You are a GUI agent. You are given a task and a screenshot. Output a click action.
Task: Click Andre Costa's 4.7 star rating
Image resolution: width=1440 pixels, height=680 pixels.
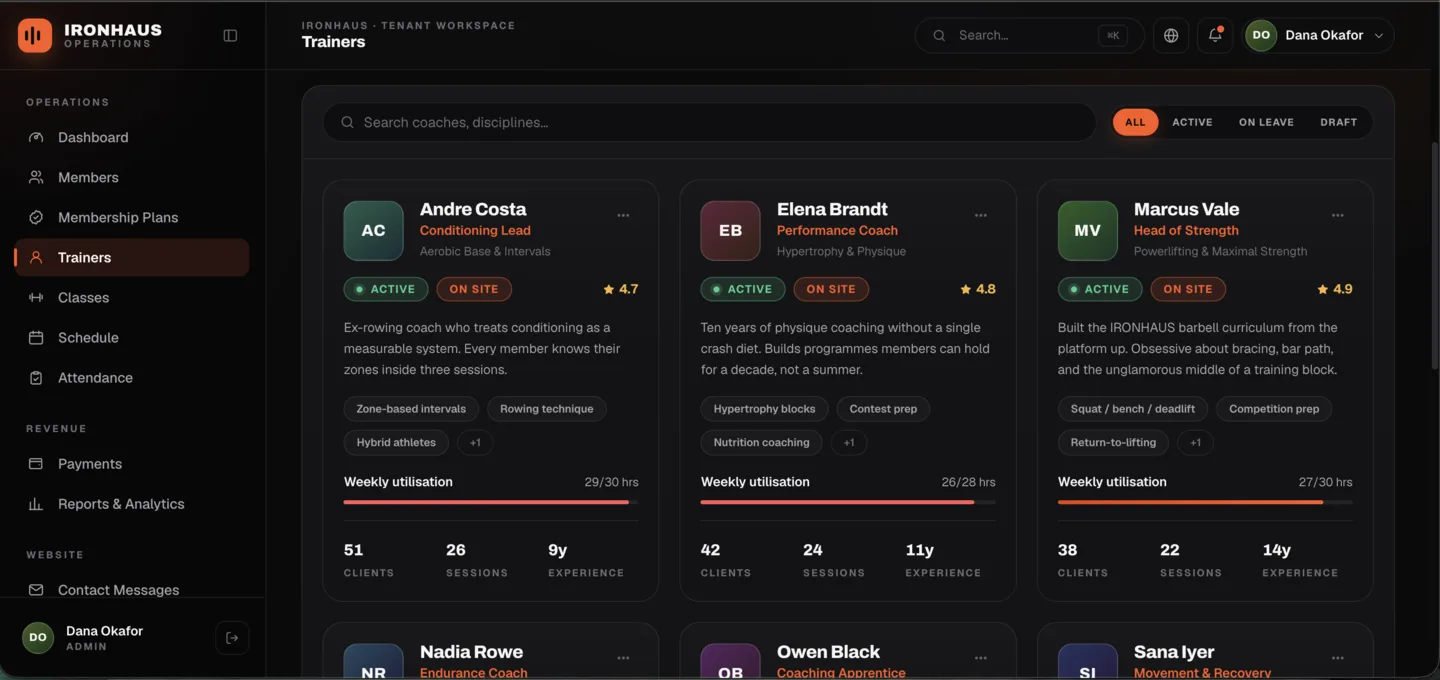pyautogui.click(x=620, y=289)
